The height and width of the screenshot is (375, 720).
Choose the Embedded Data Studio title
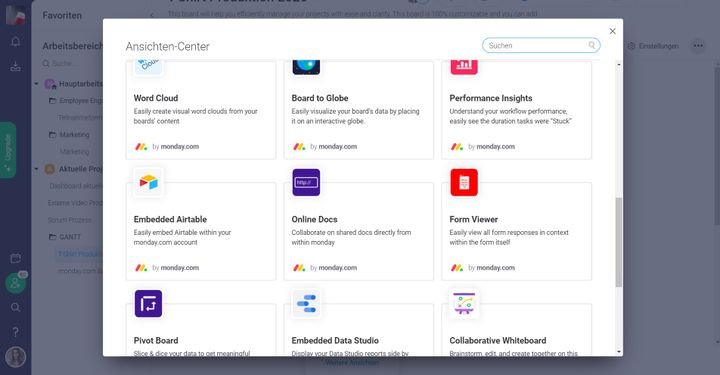pos(335,341)
